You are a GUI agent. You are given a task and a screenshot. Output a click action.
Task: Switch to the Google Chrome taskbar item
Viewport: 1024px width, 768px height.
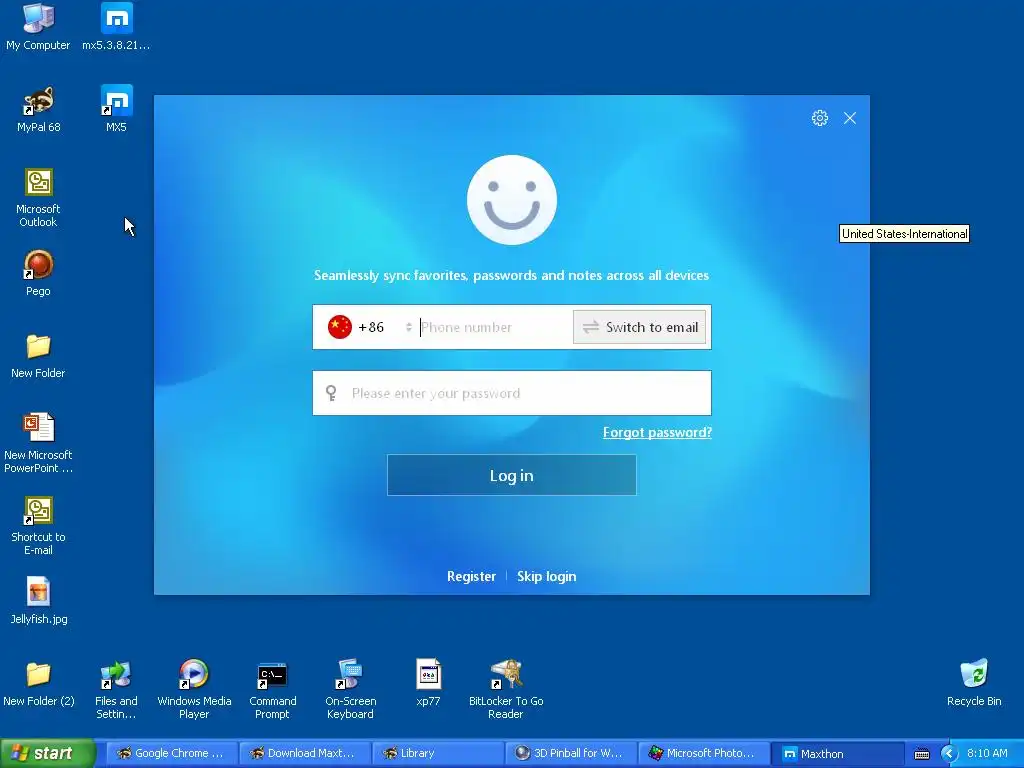171,753
